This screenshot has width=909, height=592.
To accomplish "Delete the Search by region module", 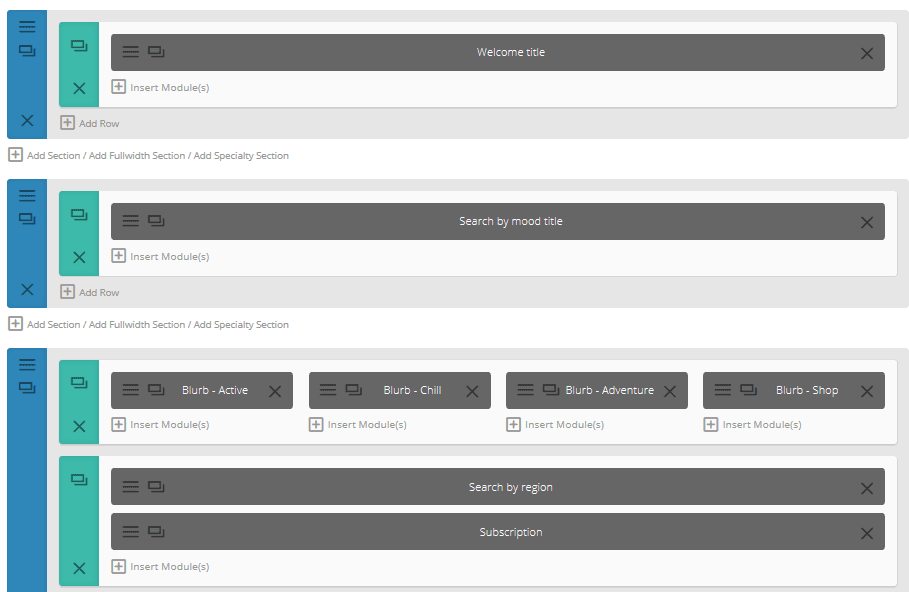I will coord(867,488).
